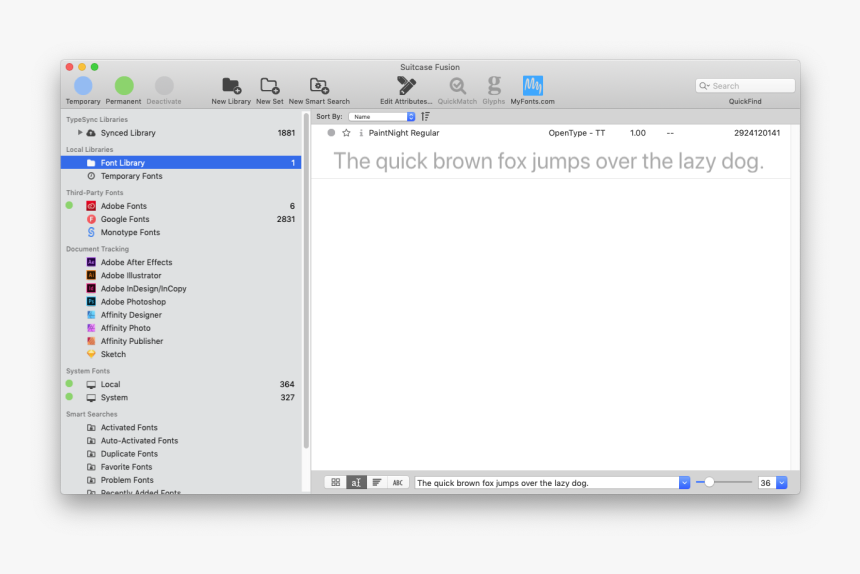Toggle System fonts activation dot
Viewport: 860px width, 574px height.
69,397
